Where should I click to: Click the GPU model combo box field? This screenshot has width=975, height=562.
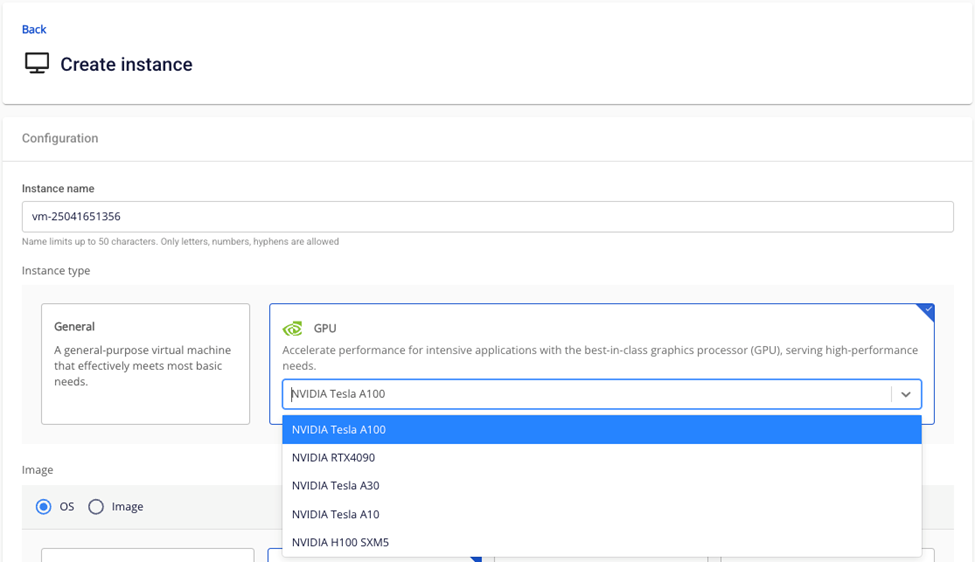586,394
